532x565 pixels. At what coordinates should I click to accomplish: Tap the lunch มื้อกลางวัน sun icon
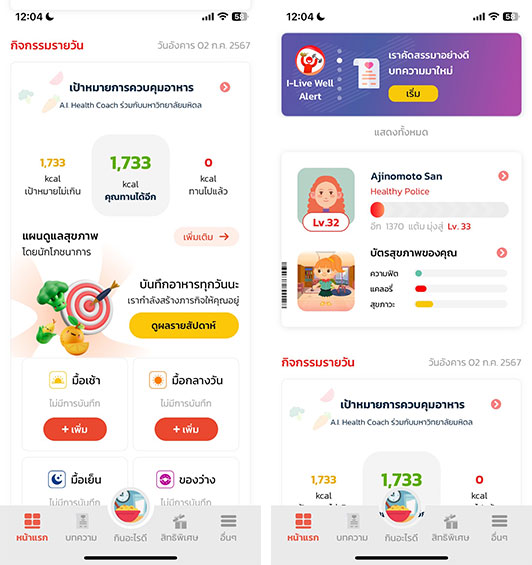158,380
